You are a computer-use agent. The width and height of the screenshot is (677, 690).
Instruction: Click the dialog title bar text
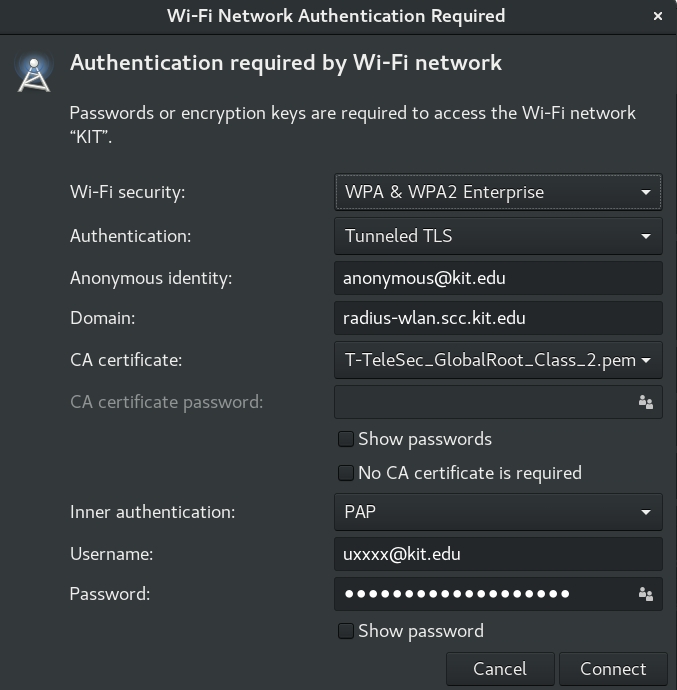pos(335,16)
